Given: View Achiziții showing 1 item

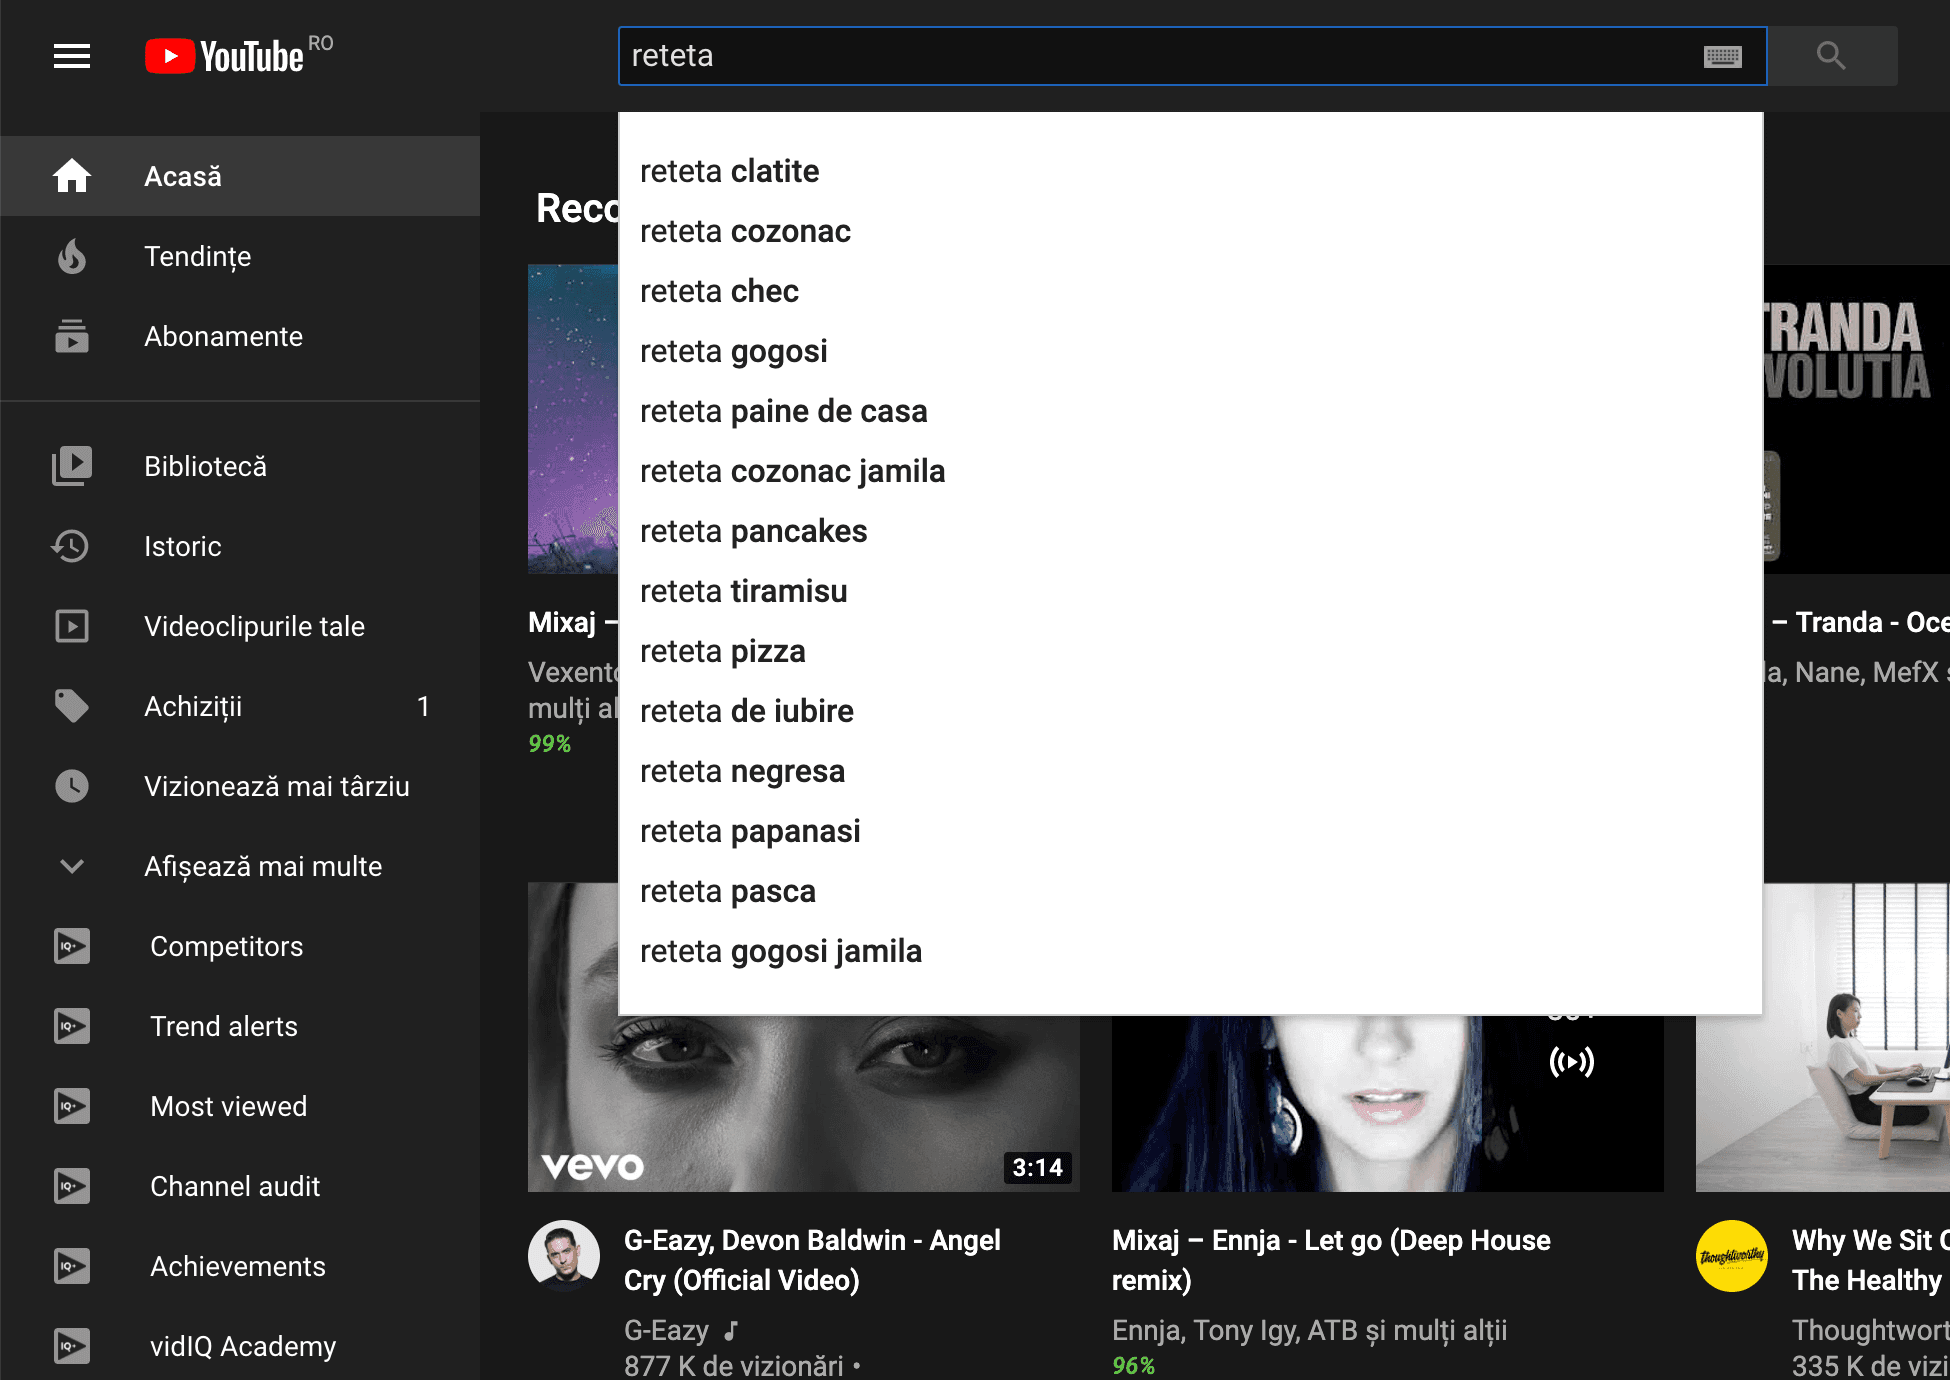Looking at the screenshot, I should (196, 706).
